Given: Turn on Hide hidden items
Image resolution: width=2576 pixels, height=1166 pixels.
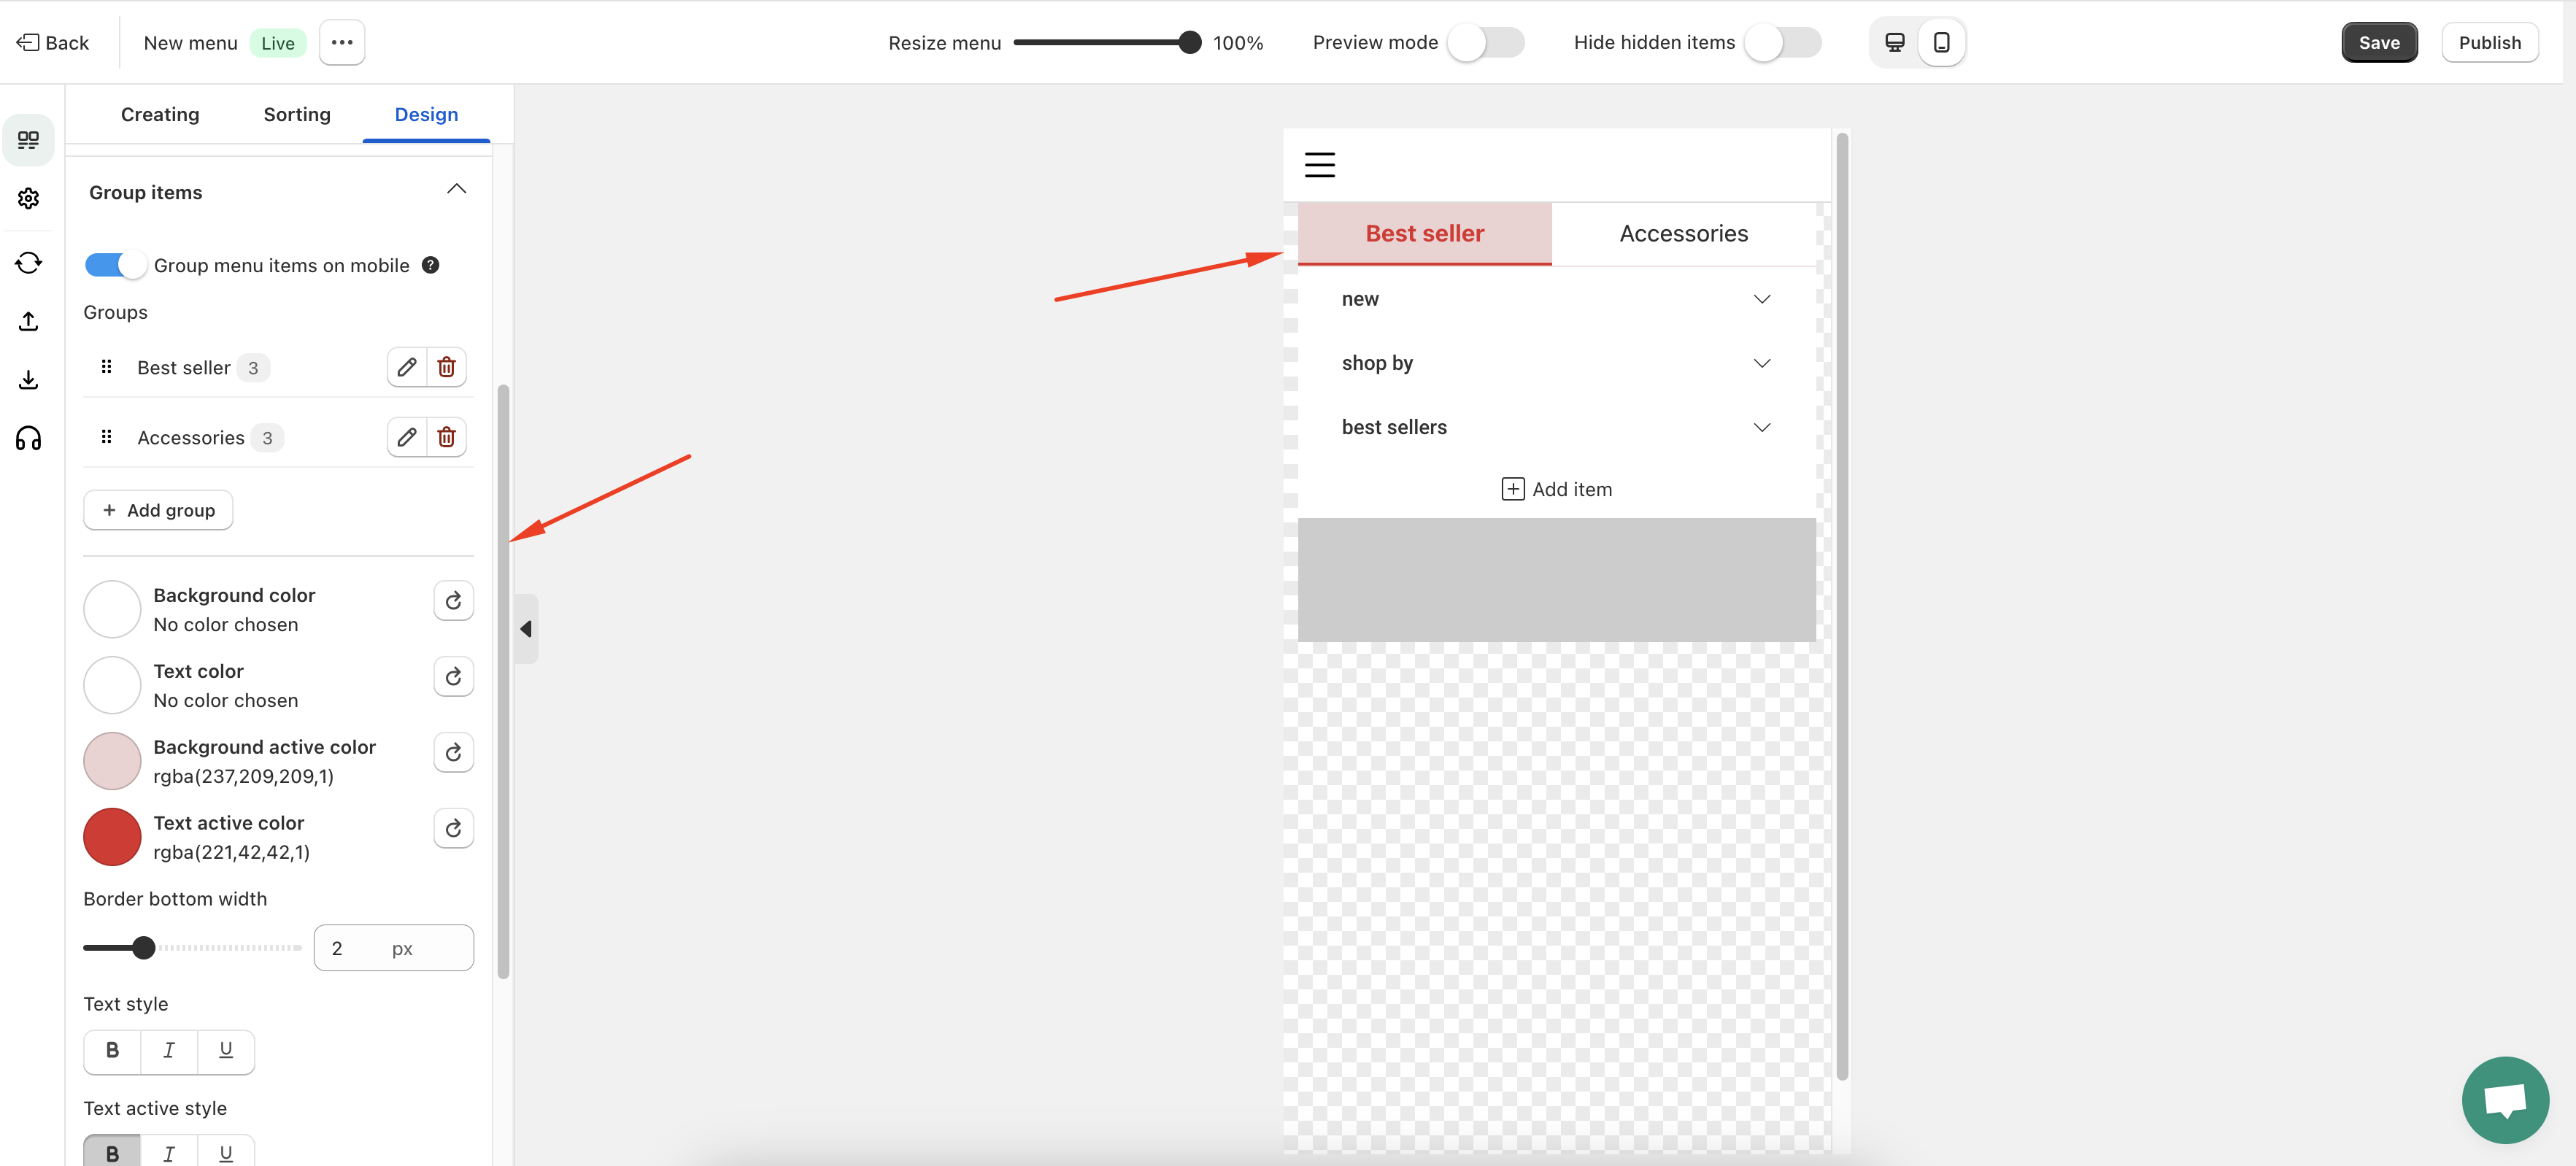Looking at the screenshot, I should 1782,42.
